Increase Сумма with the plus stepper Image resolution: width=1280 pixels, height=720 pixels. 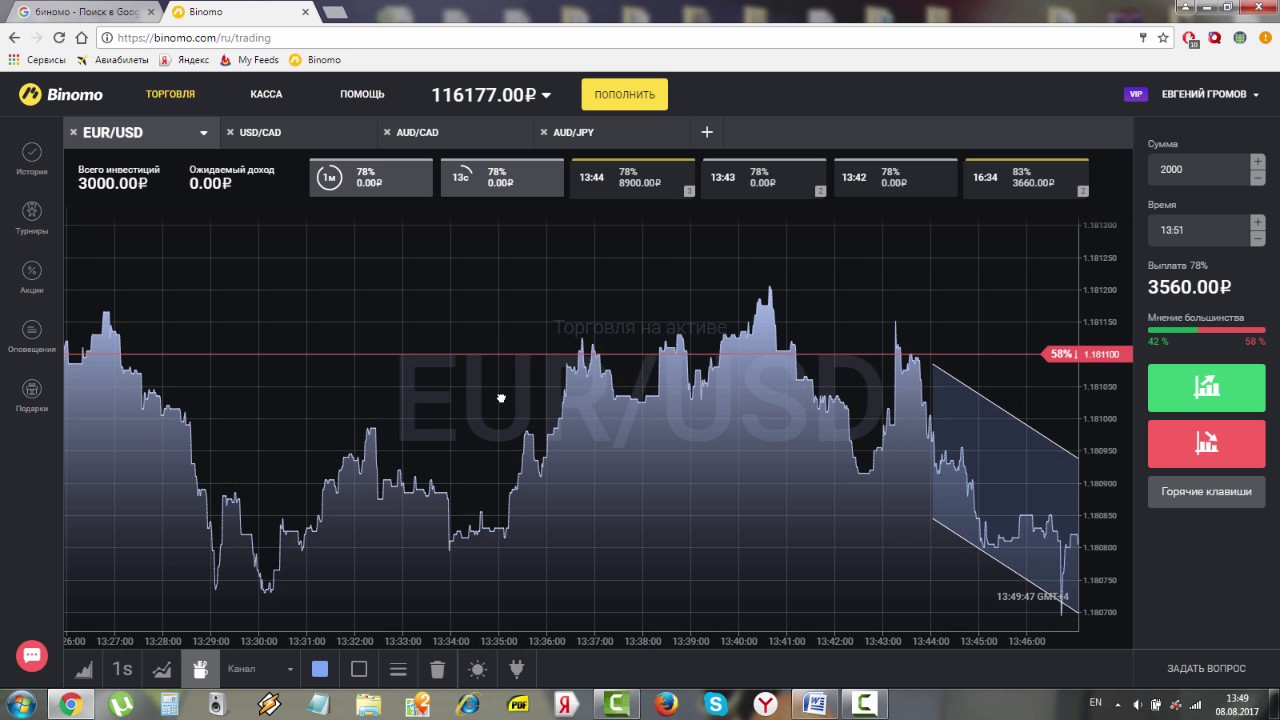pyautogui.click(x=1257, y=161)
